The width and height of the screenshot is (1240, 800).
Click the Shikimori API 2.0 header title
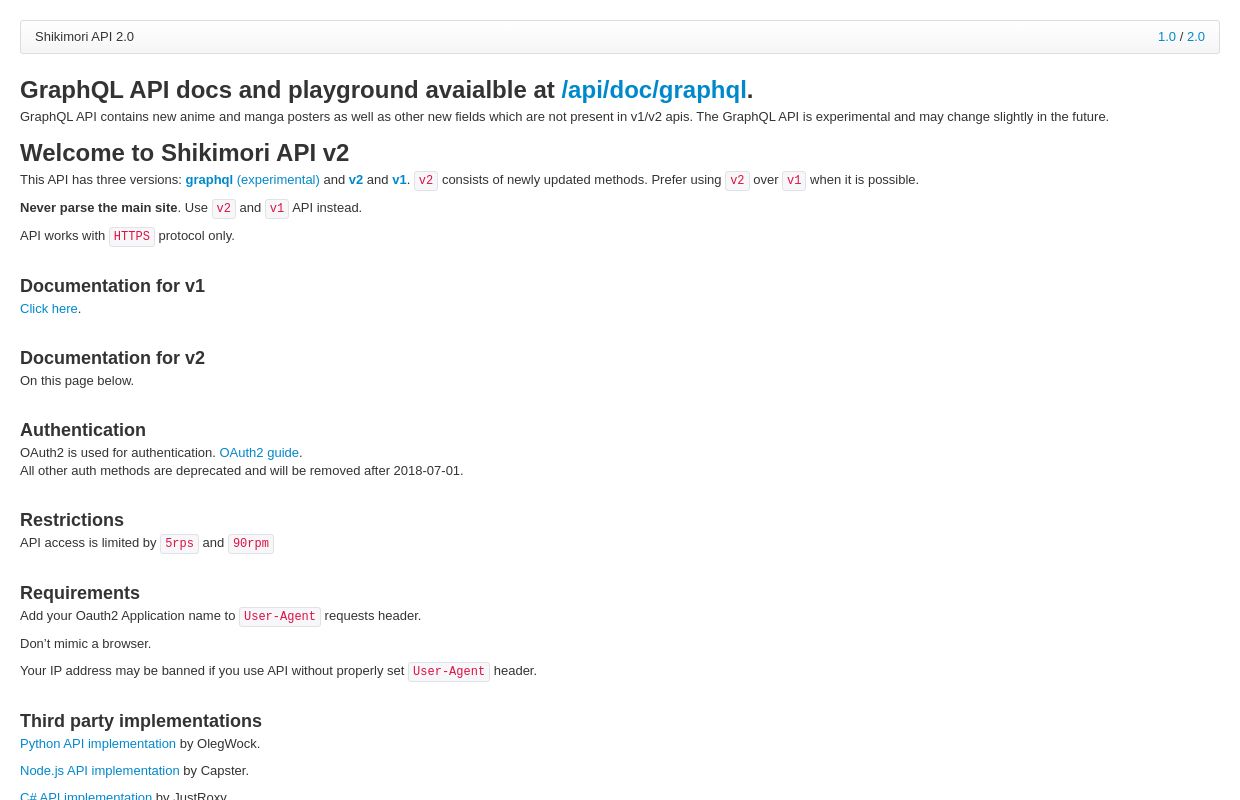[x=84, y=37]
